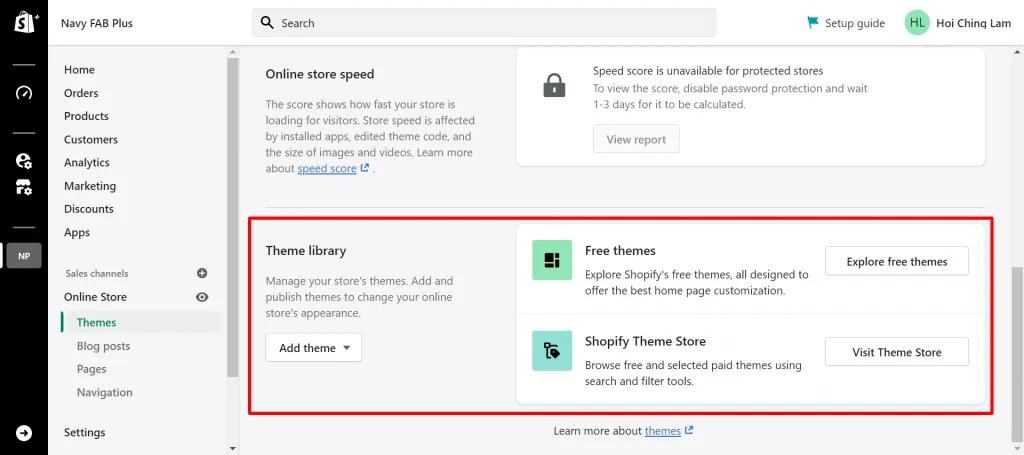
Task: Click the Hoi Ching Lam account name
Action: (x=974, y=23)
